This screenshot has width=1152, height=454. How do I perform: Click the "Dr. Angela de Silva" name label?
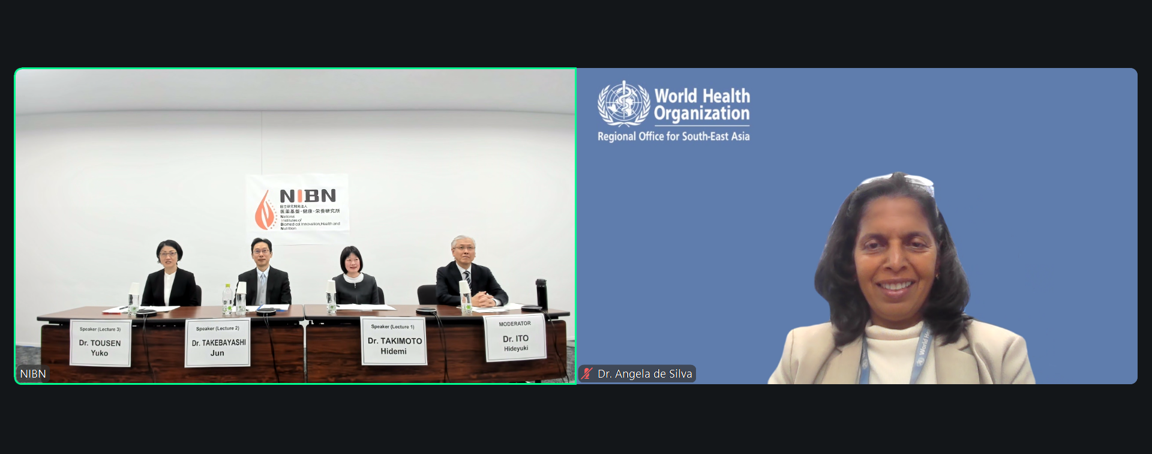point(644,374)
